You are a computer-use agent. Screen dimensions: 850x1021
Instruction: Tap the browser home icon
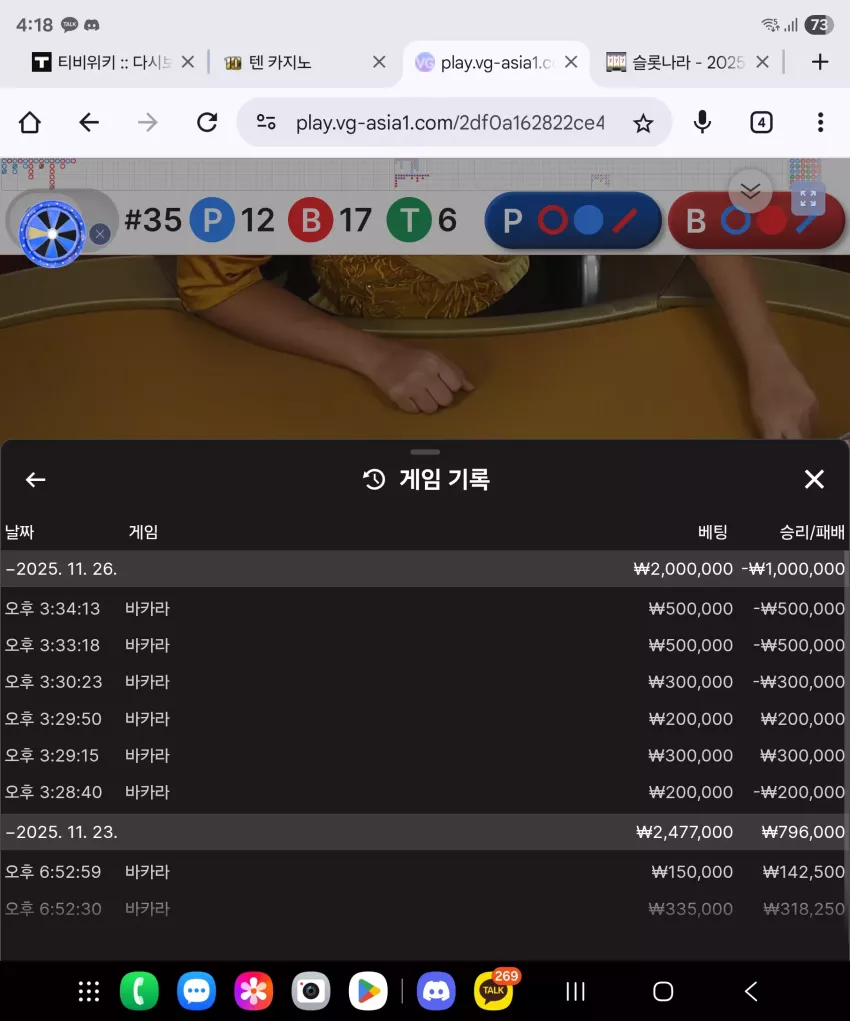pyautogui.click(x=30, y=122)
